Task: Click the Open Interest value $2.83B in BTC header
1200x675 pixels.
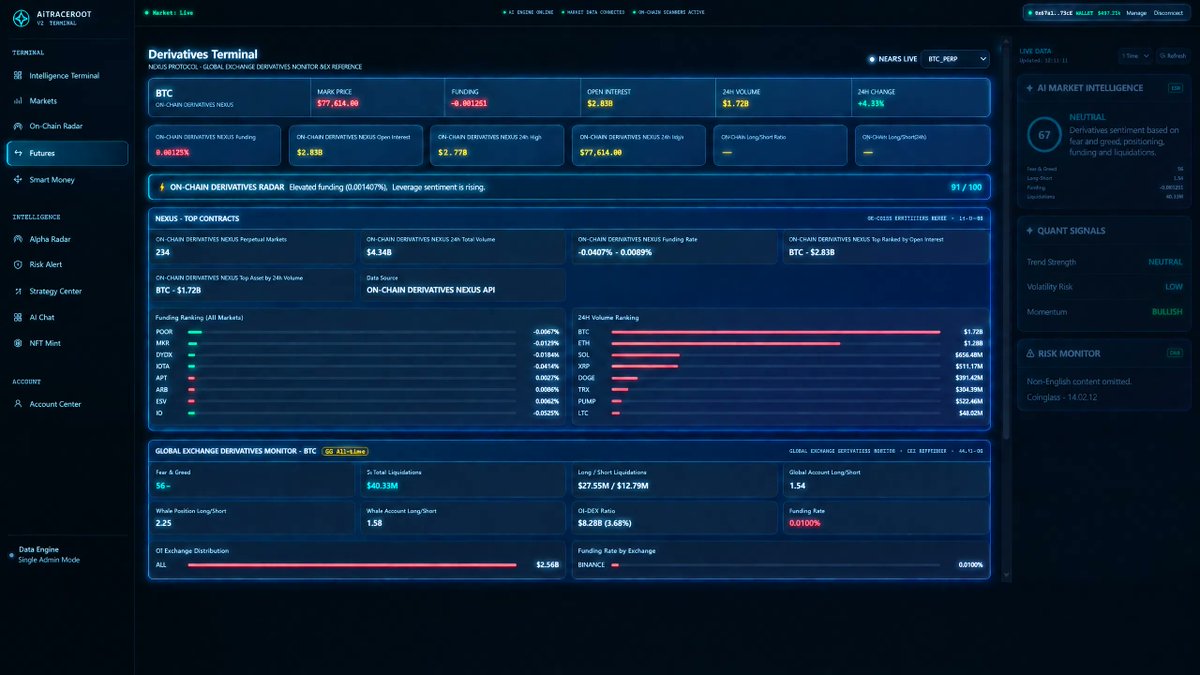Action: (600, 103)
